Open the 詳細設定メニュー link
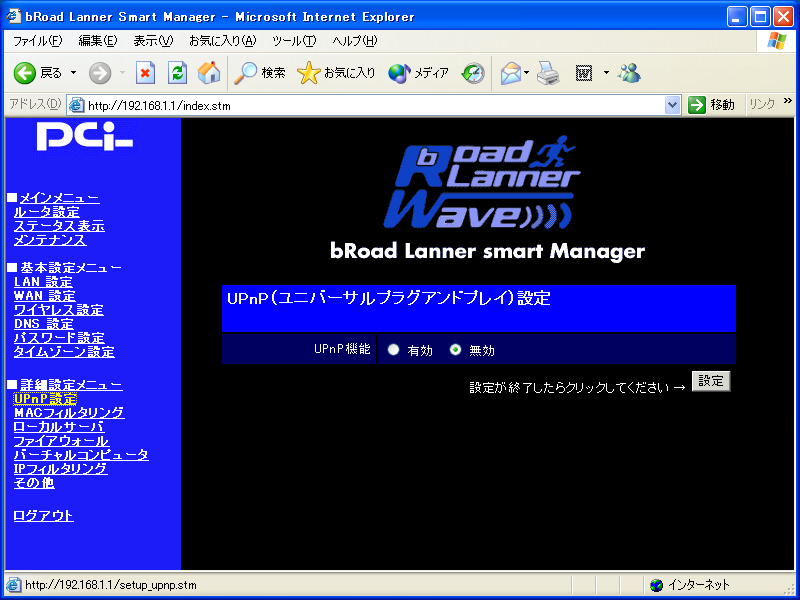 coord(71,385)
